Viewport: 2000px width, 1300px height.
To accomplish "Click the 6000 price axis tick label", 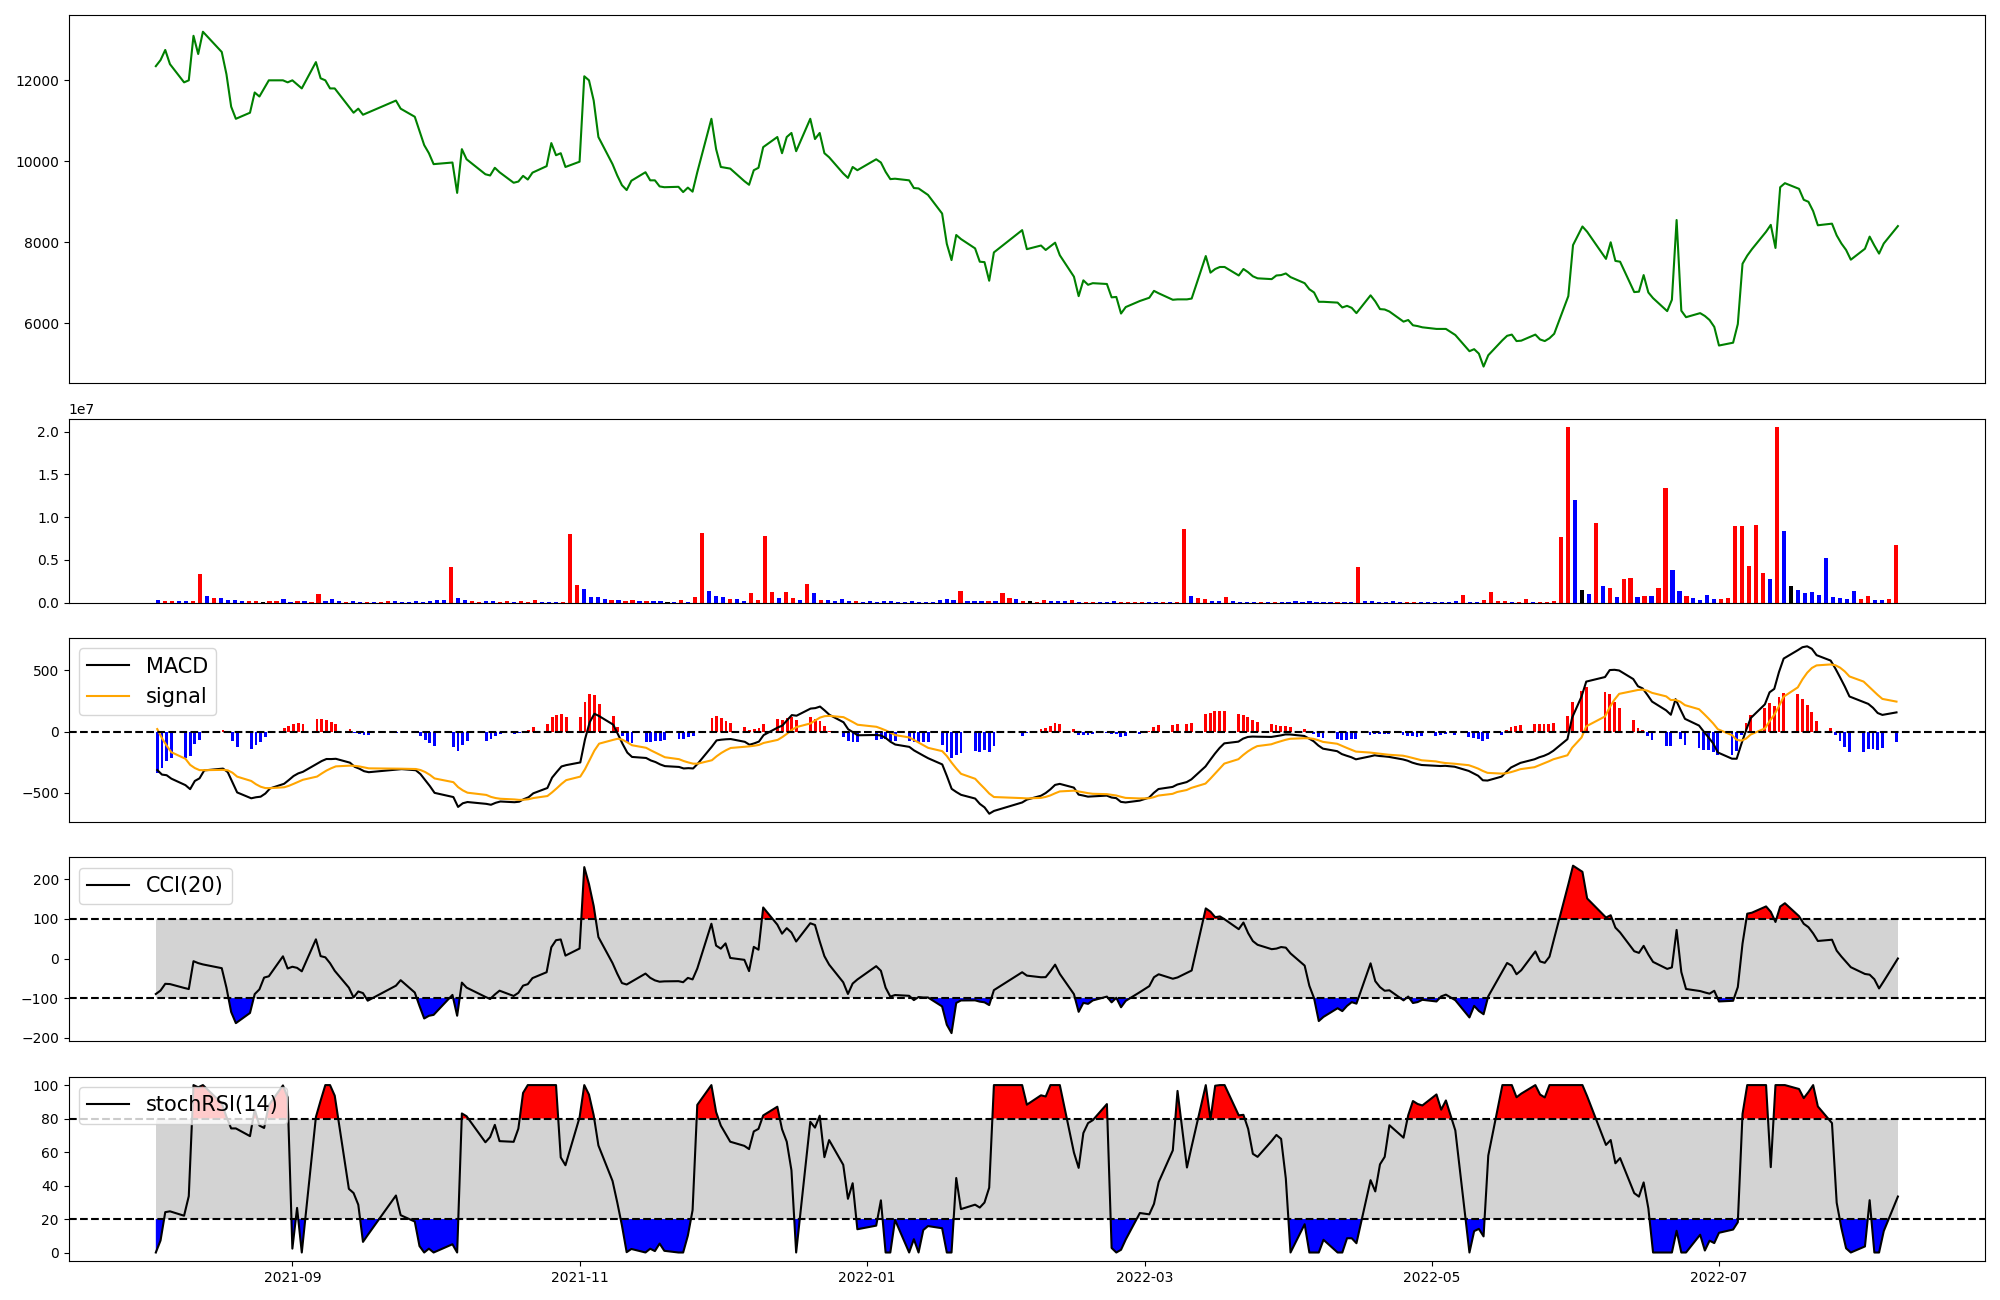I will [x=42, y=324].
